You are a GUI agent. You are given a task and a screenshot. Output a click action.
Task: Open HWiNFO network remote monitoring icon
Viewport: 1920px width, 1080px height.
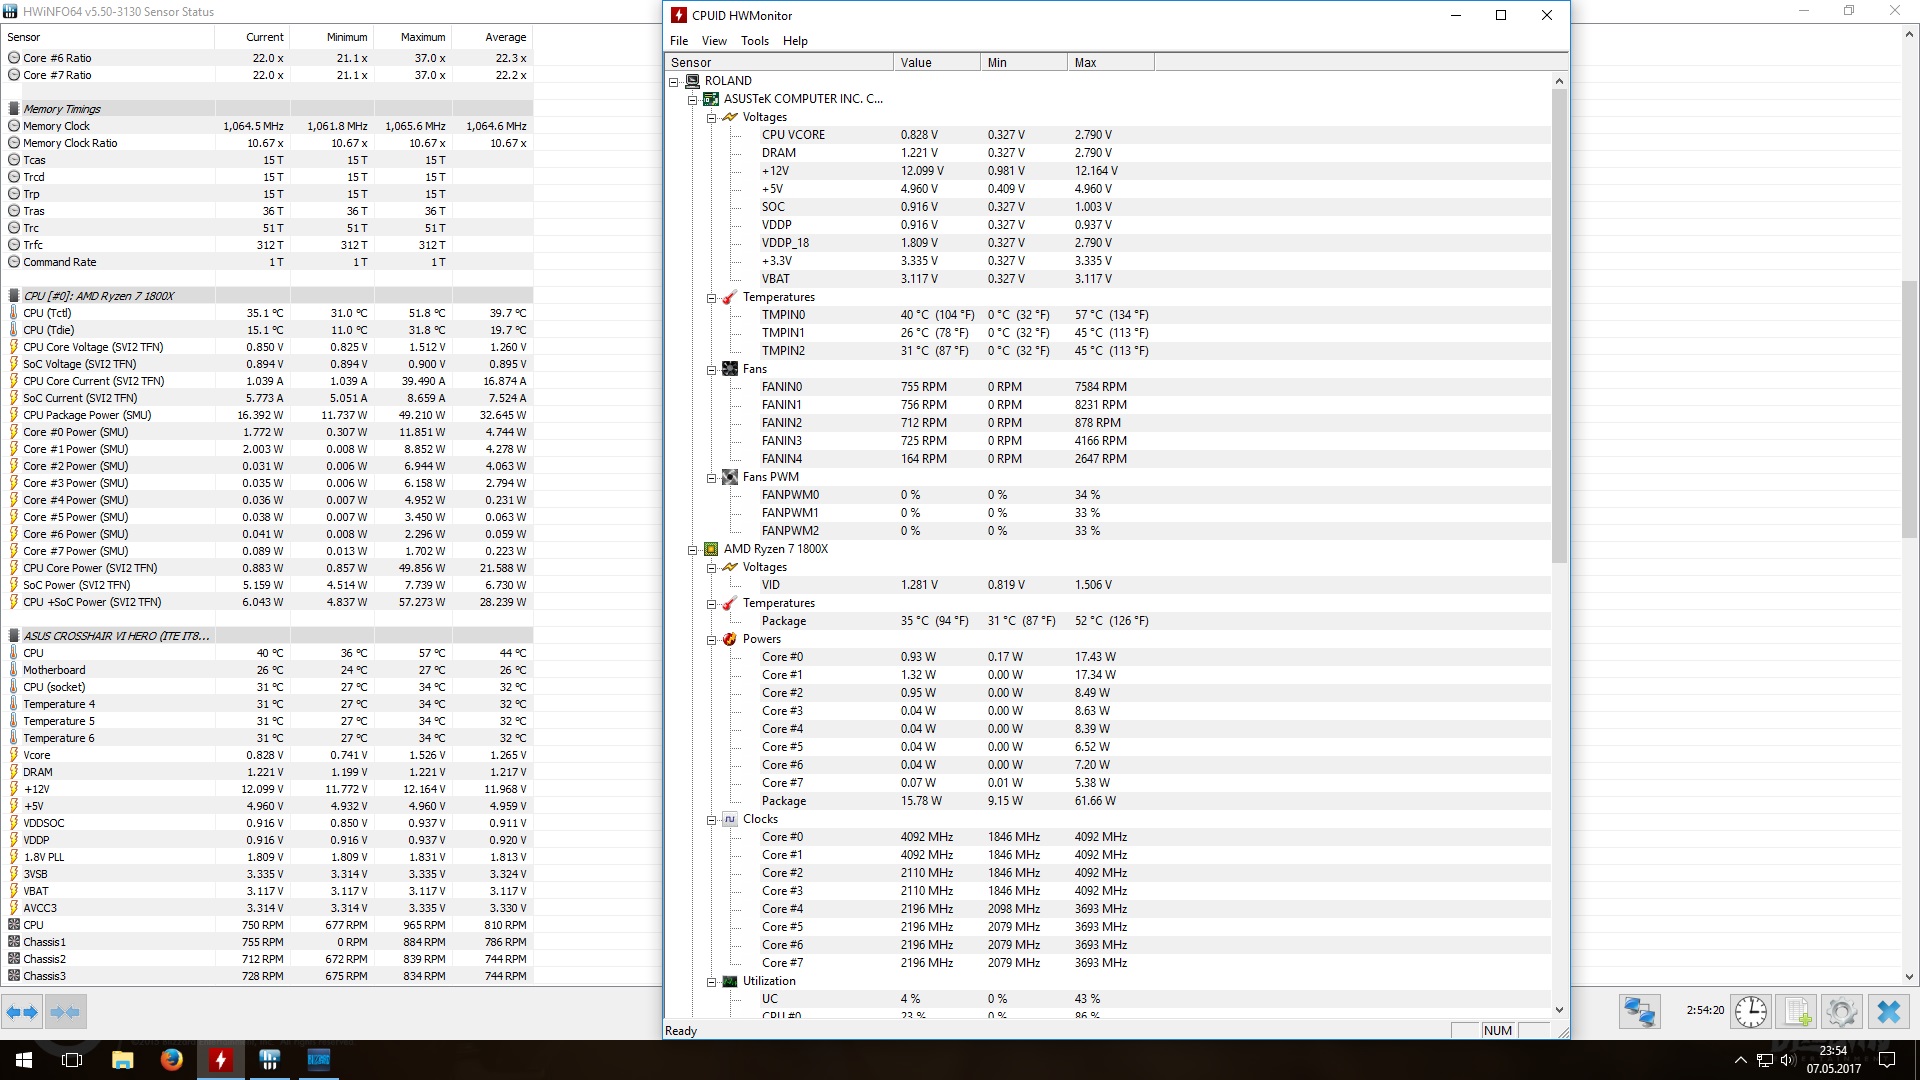[1640, 1012]
